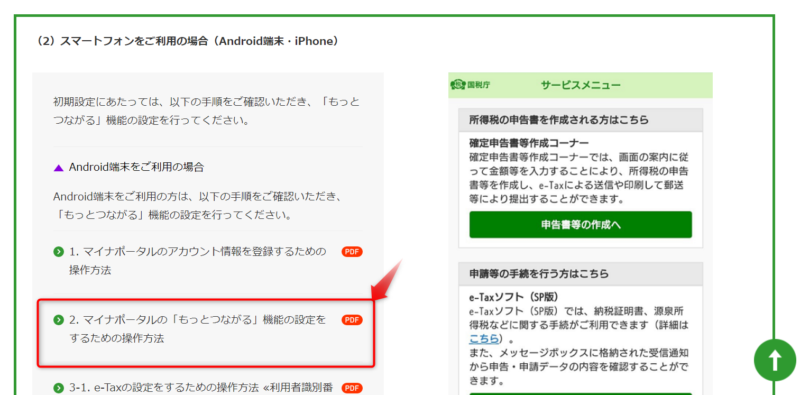Image resolution: width=800 pixels, height=395 pixels.
Task: Click green arrow bullet of item 1
Action: pyautogui.click(x=58, y=252)
